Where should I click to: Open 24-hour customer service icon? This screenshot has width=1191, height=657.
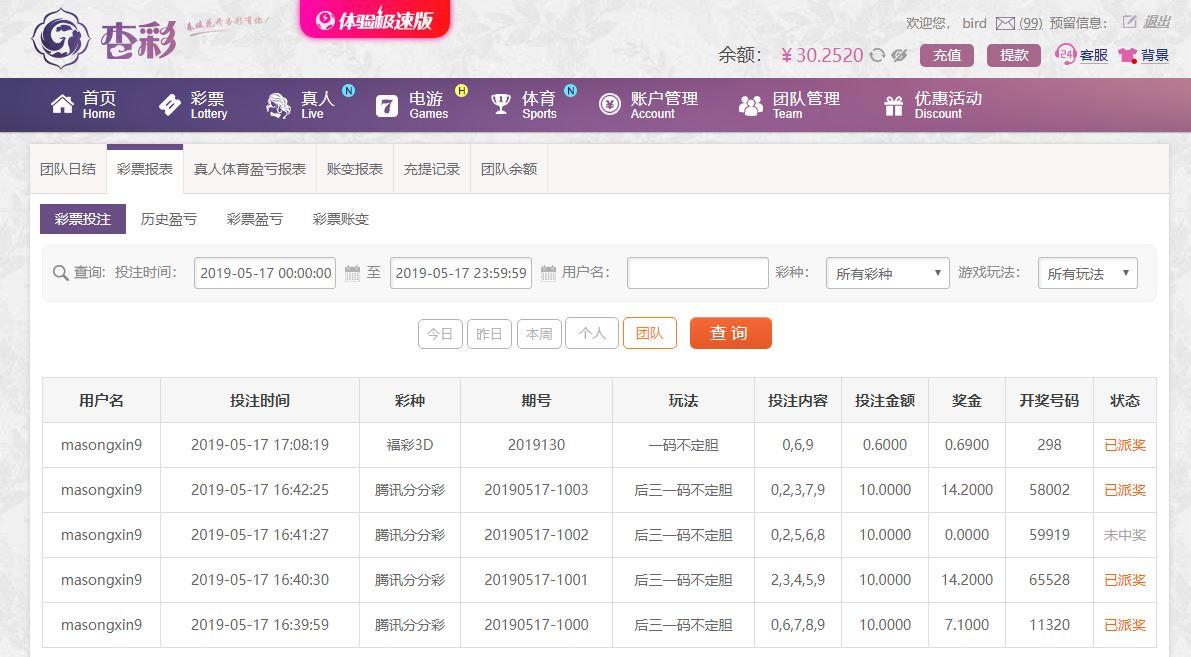tap(1066, 54)
